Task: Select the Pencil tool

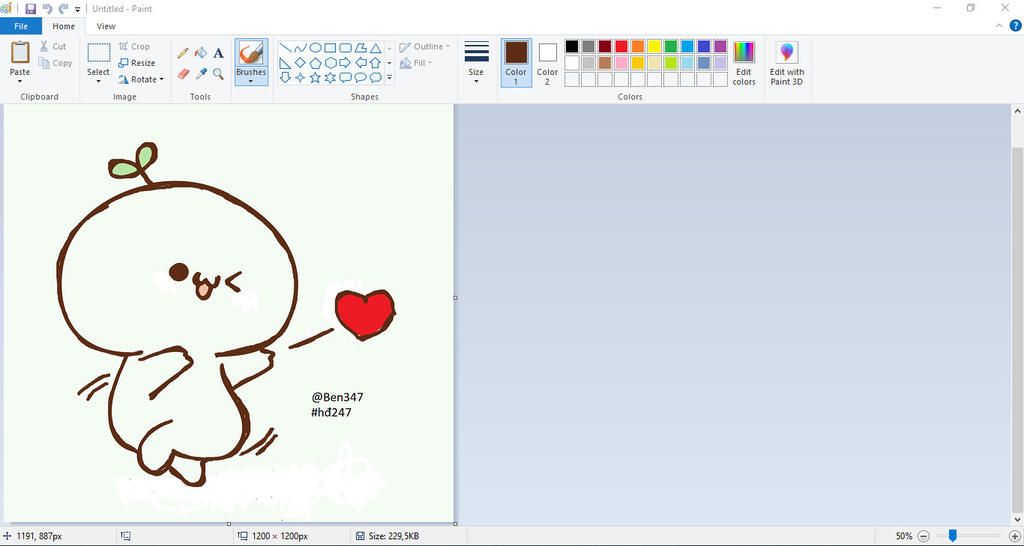Action: (x=183, y=53)
